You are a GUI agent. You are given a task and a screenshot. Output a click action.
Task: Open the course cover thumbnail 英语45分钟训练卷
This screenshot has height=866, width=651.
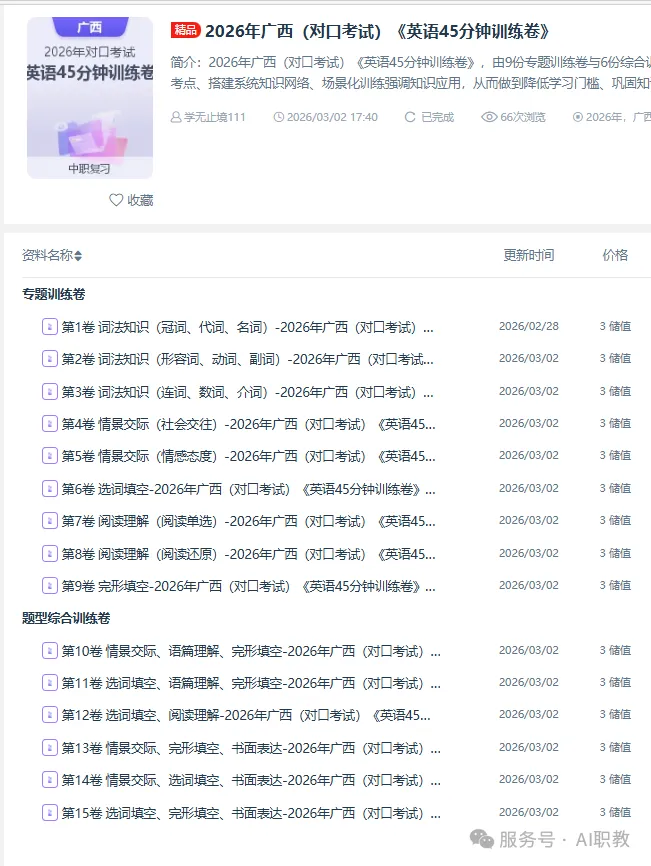click(x=90, y=97)
